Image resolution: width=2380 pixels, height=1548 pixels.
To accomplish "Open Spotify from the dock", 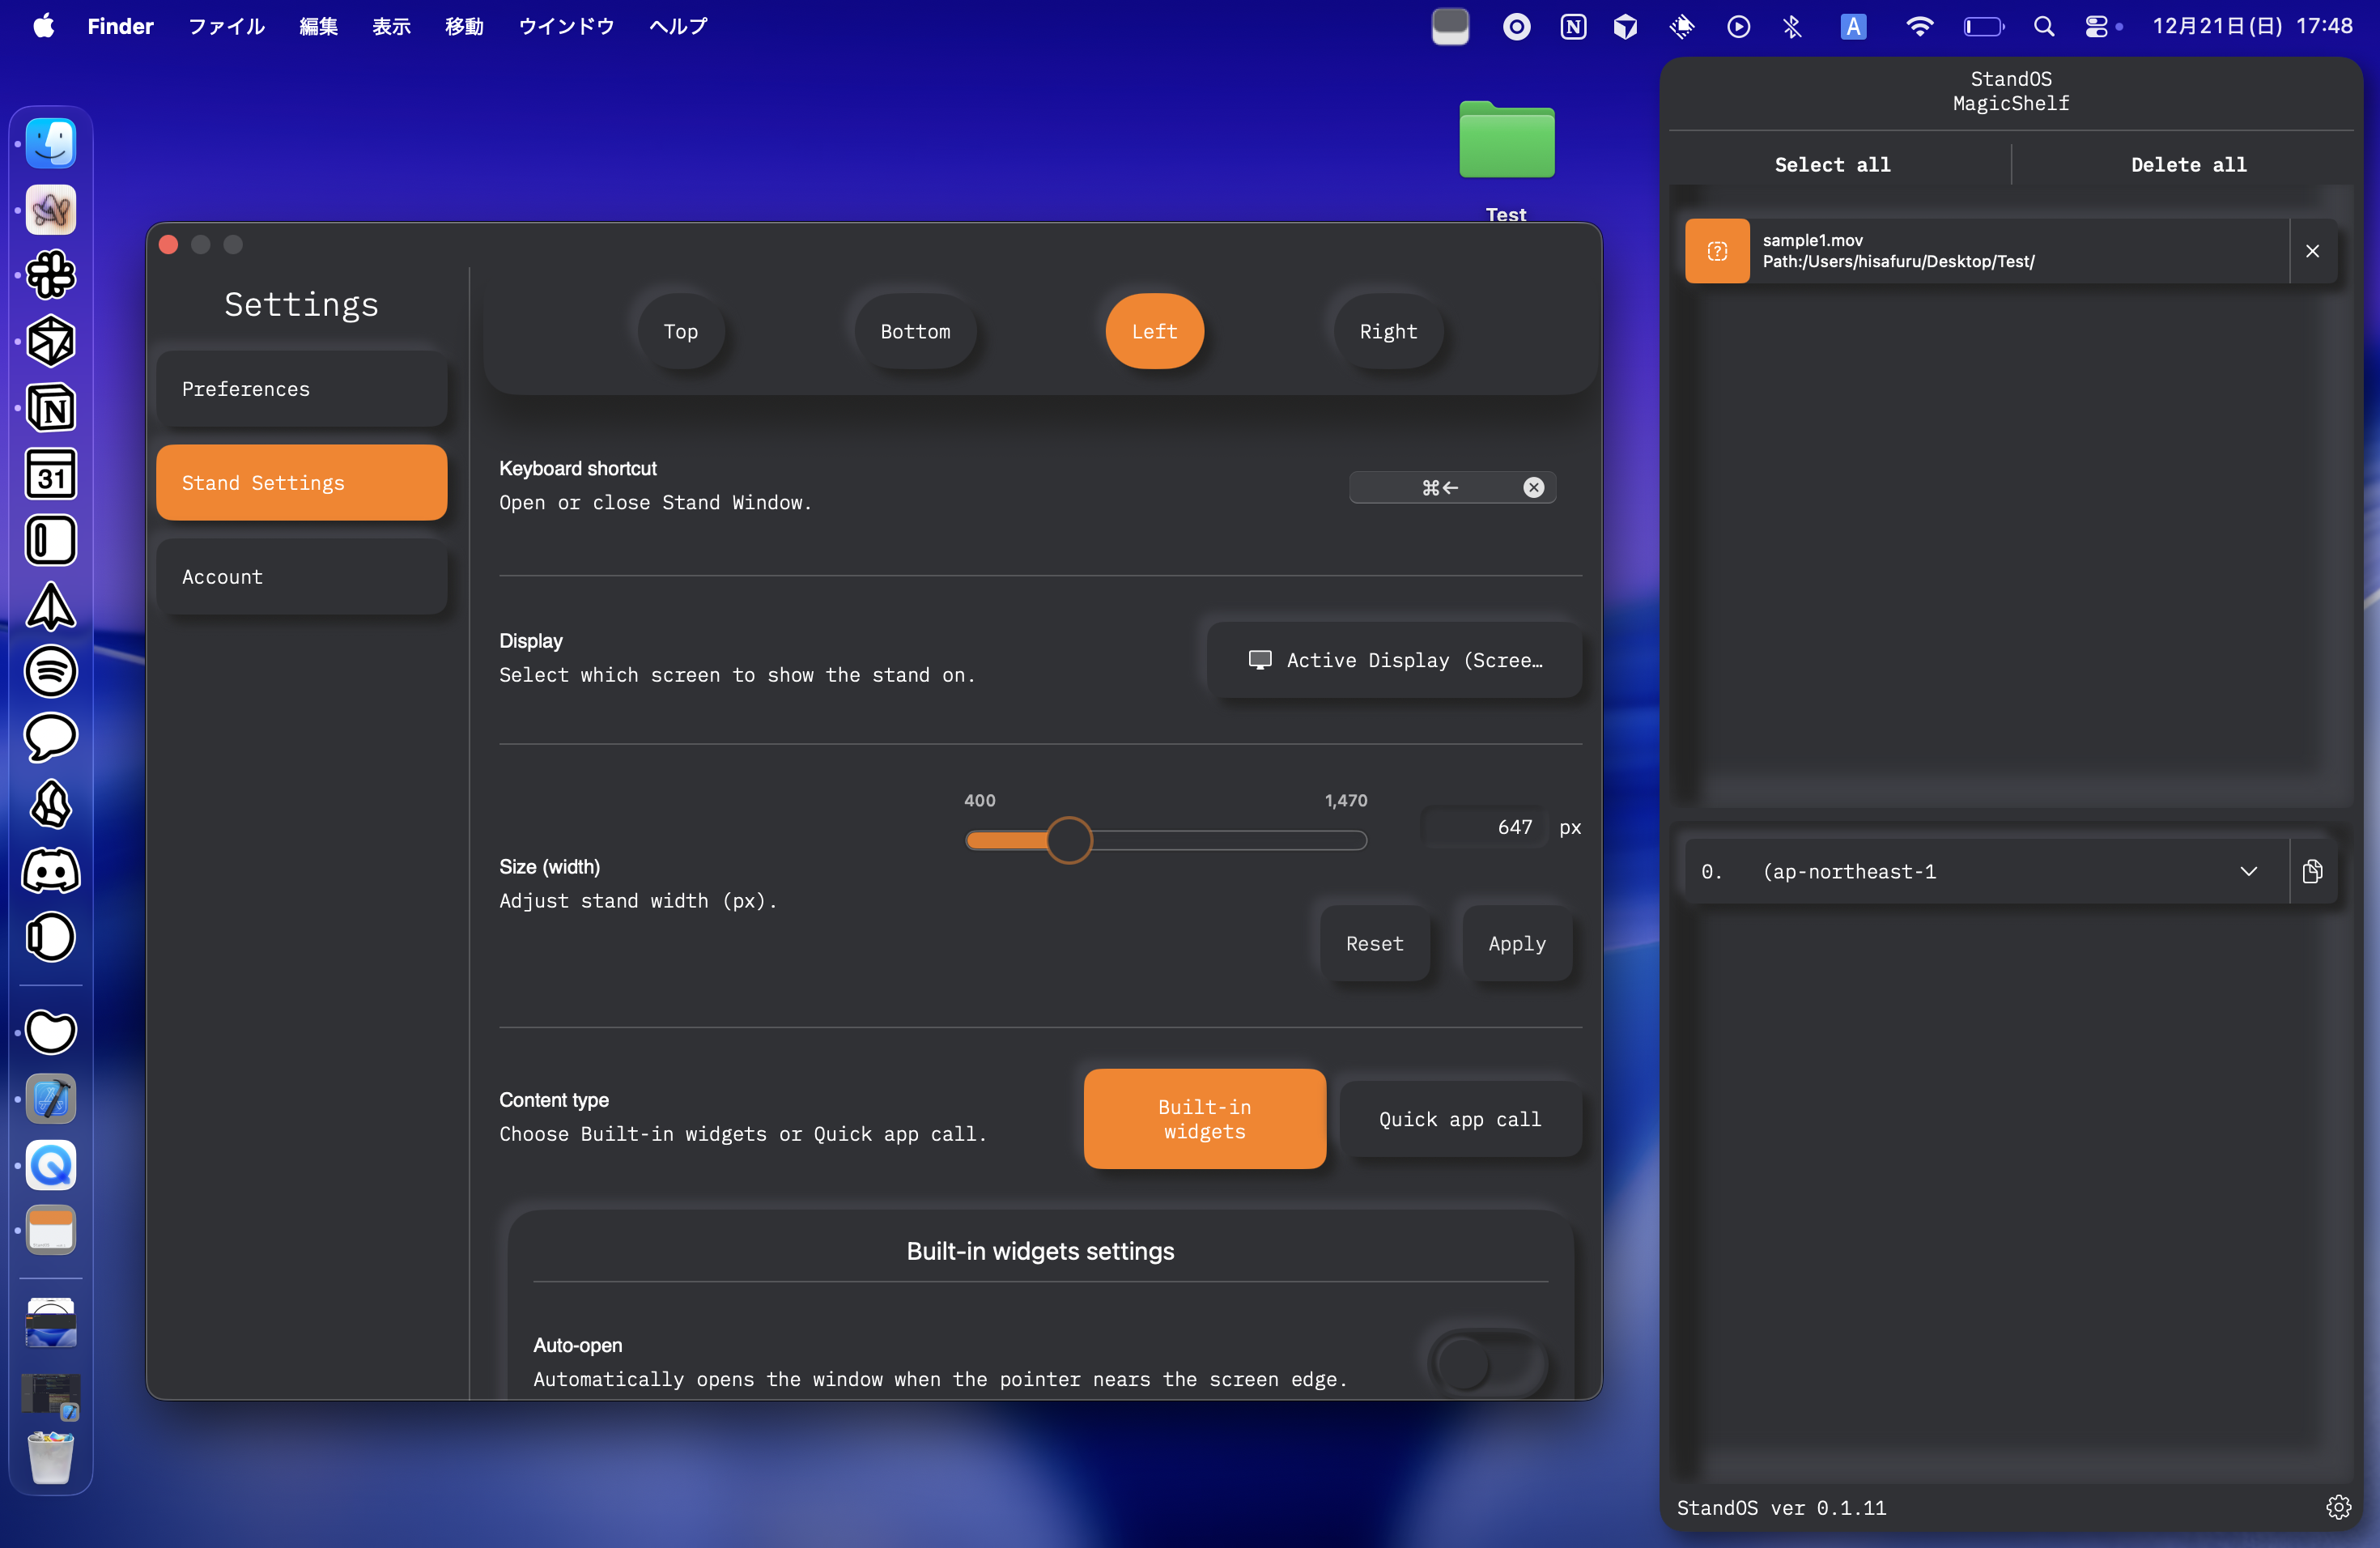I will tap(51, 672).
